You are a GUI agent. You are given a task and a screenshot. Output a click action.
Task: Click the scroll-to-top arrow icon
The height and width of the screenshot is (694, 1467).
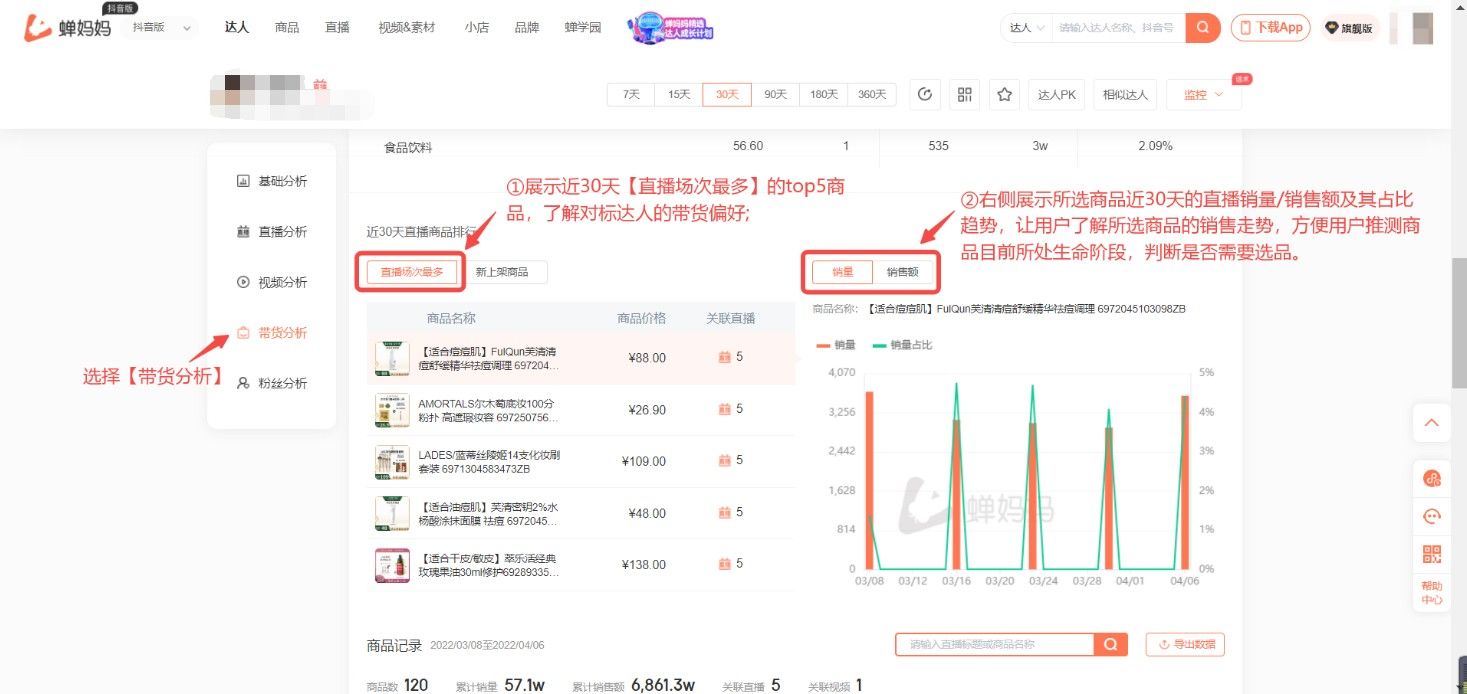pos(1431,423)
